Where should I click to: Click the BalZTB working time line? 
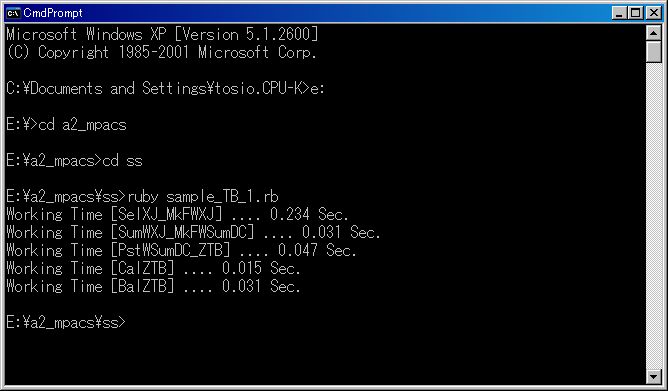coord(153,286)
